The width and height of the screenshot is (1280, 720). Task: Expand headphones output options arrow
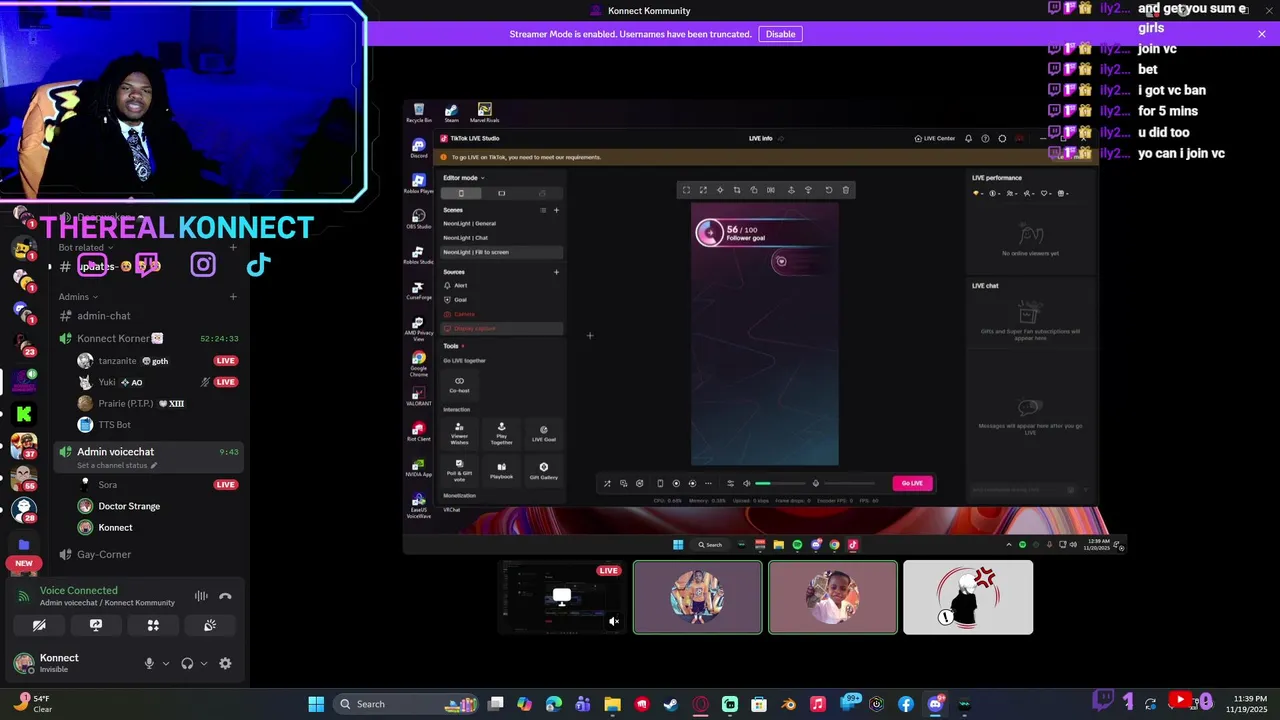pos(204,663)
